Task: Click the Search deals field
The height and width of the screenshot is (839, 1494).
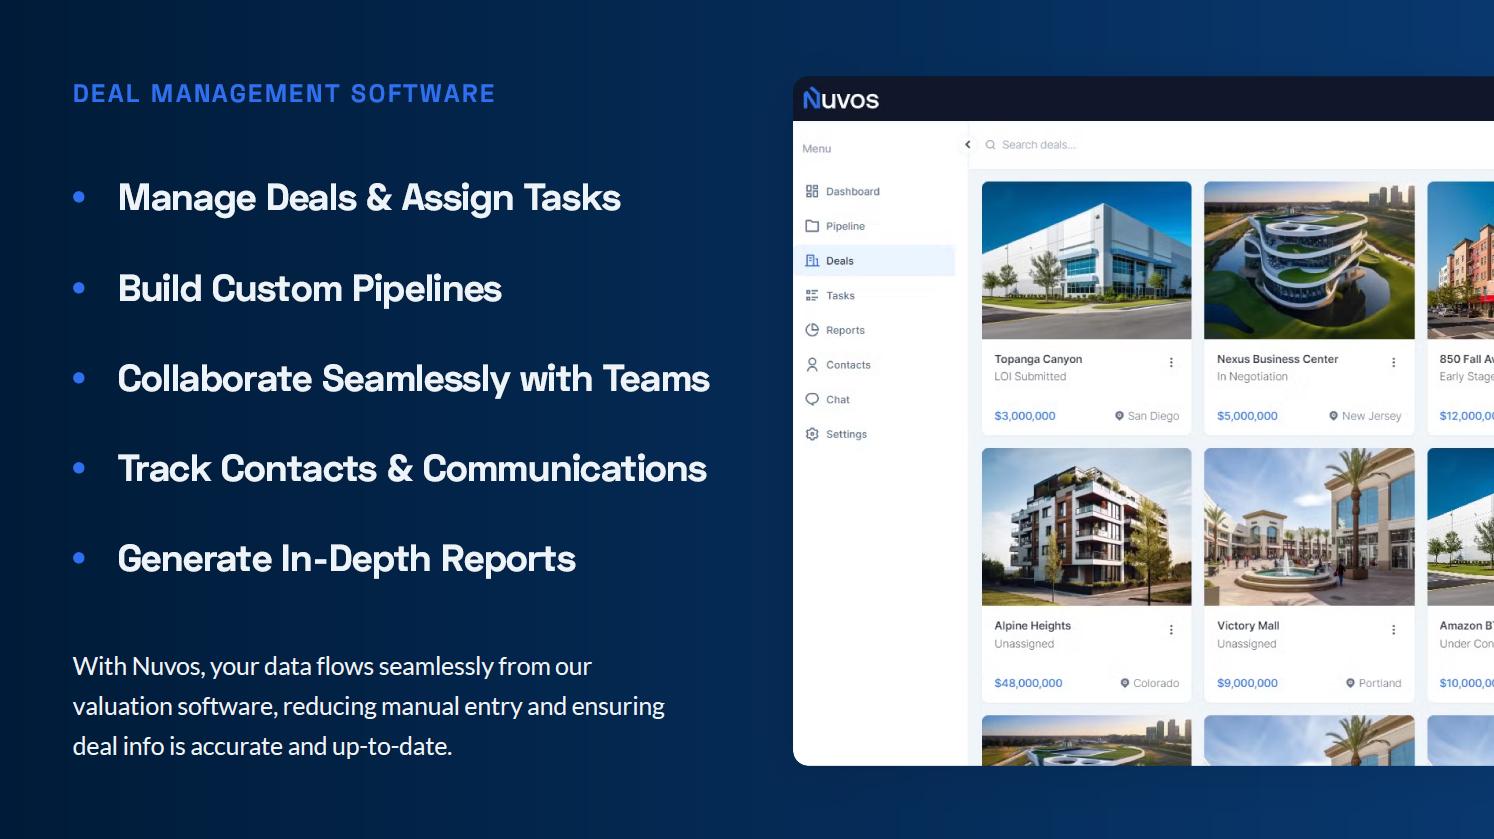Action: coord(1236,145)
